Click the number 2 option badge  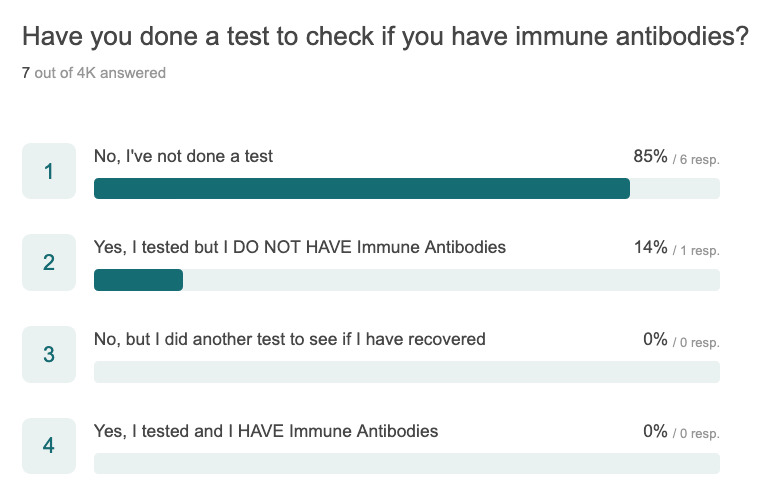[49, 262]
